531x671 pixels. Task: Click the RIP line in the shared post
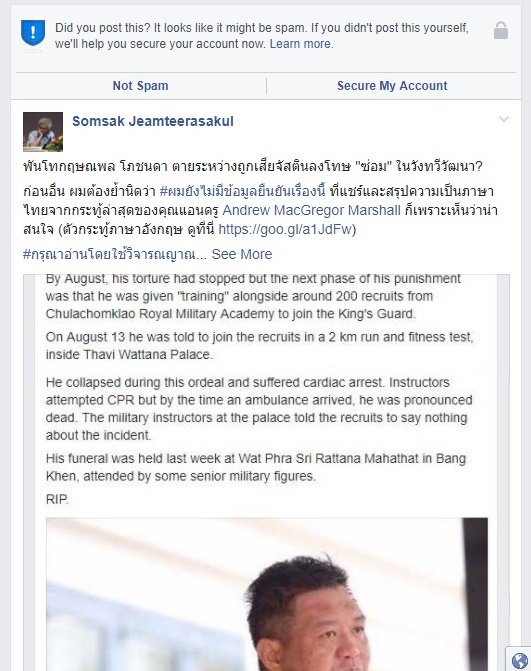pos(57,499)
